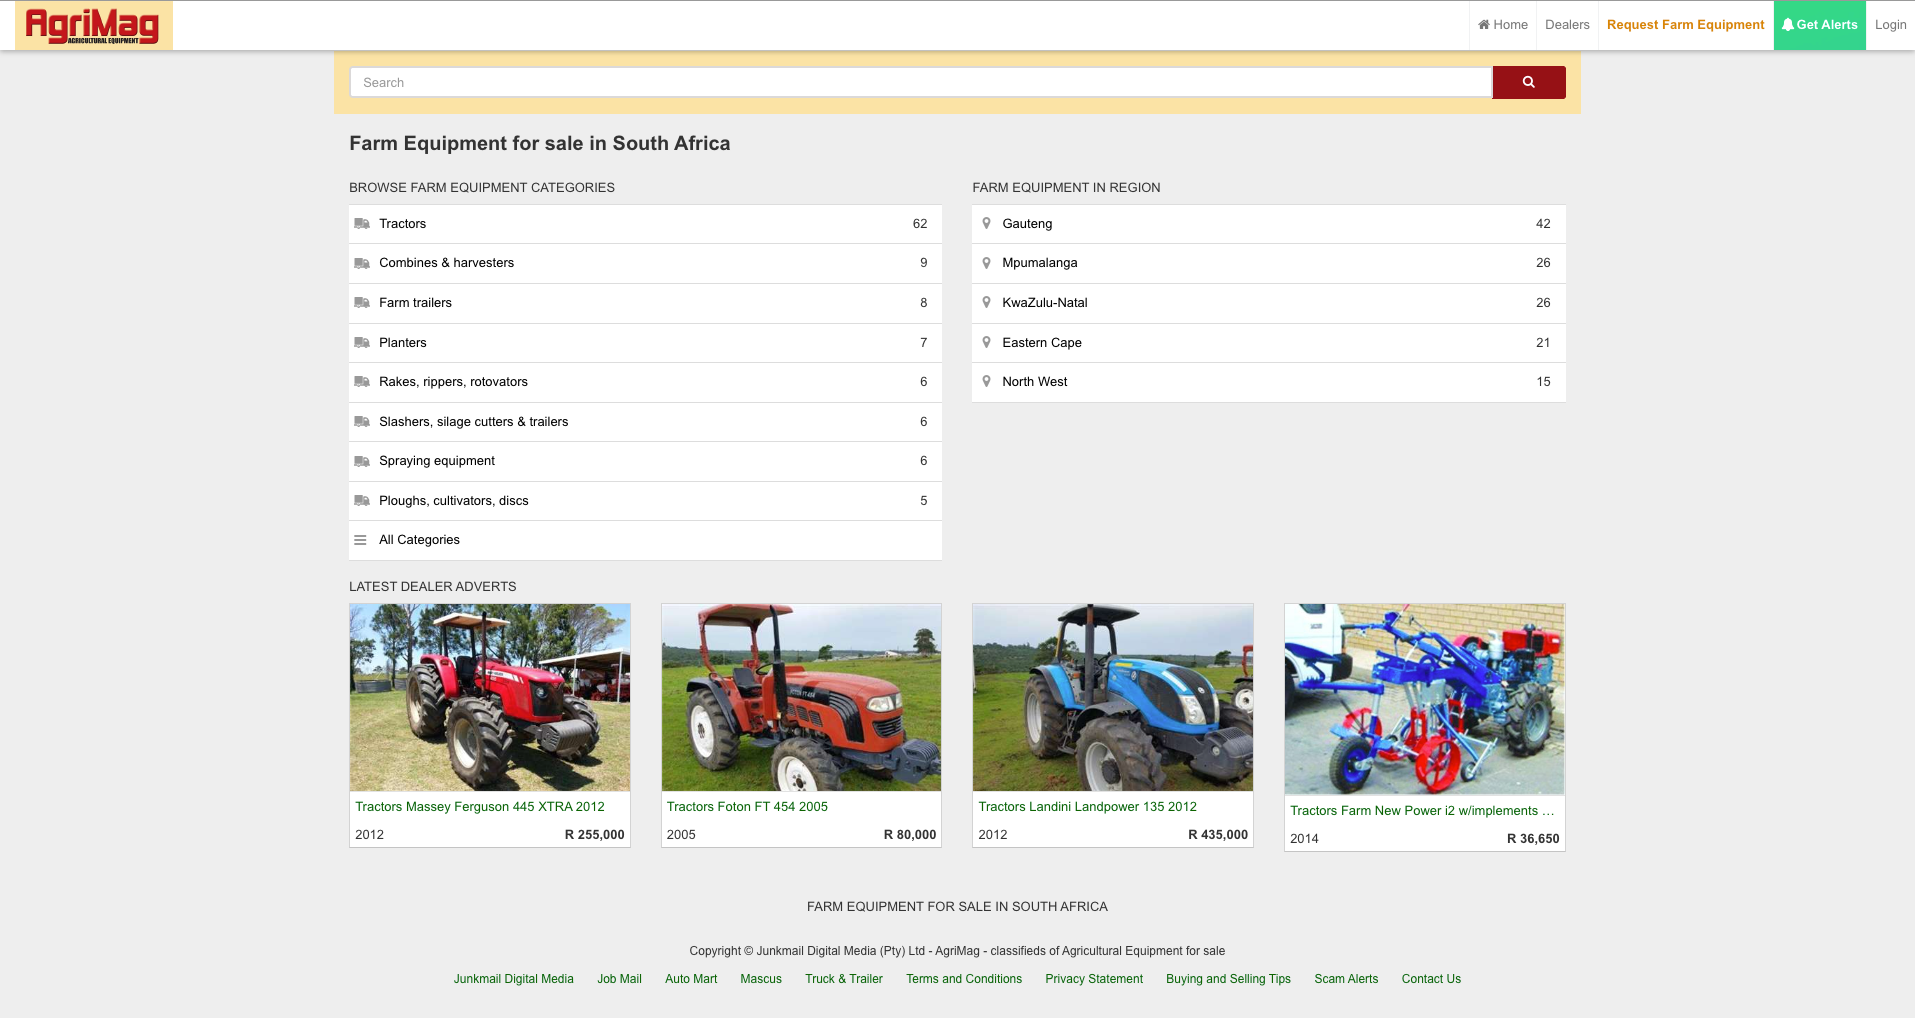The image size is (1915, 1018).
Task: Click the truck icon beside Spraying equipment
Action: pyautogui.click(x=362, y=461)
